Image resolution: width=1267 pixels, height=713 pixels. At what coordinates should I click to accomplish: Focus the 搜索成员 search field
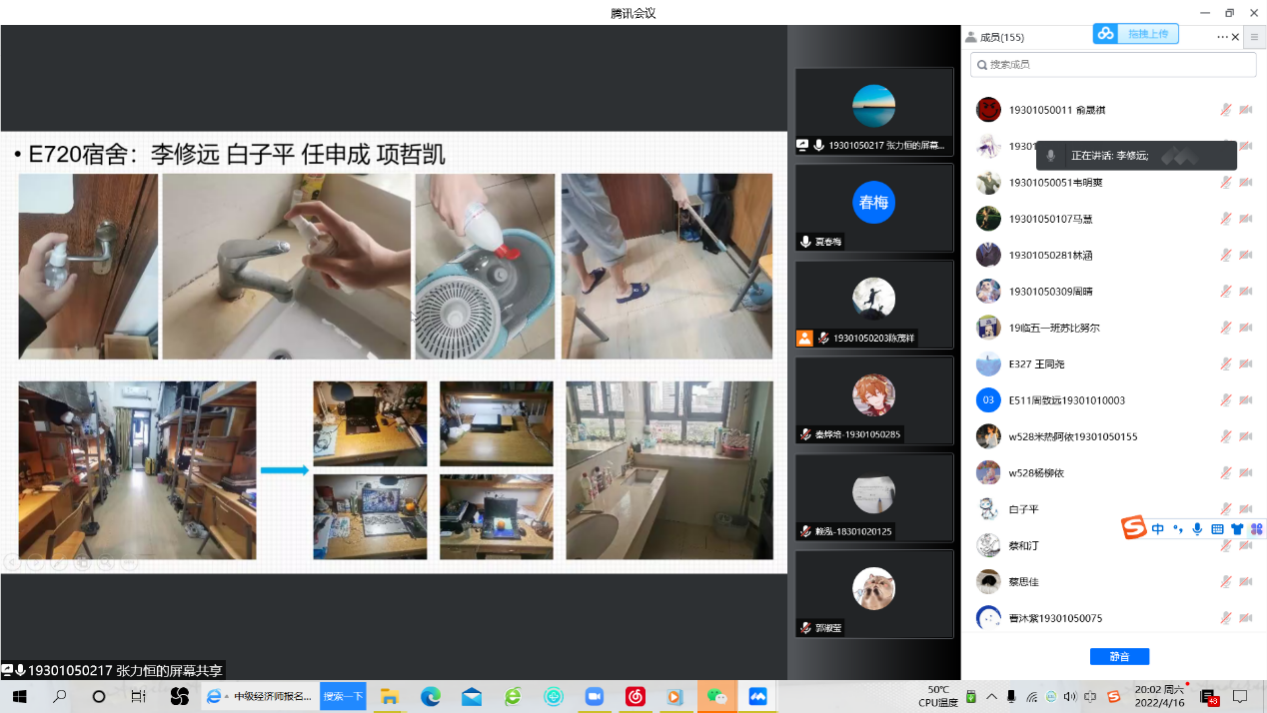coord(1113,64)
